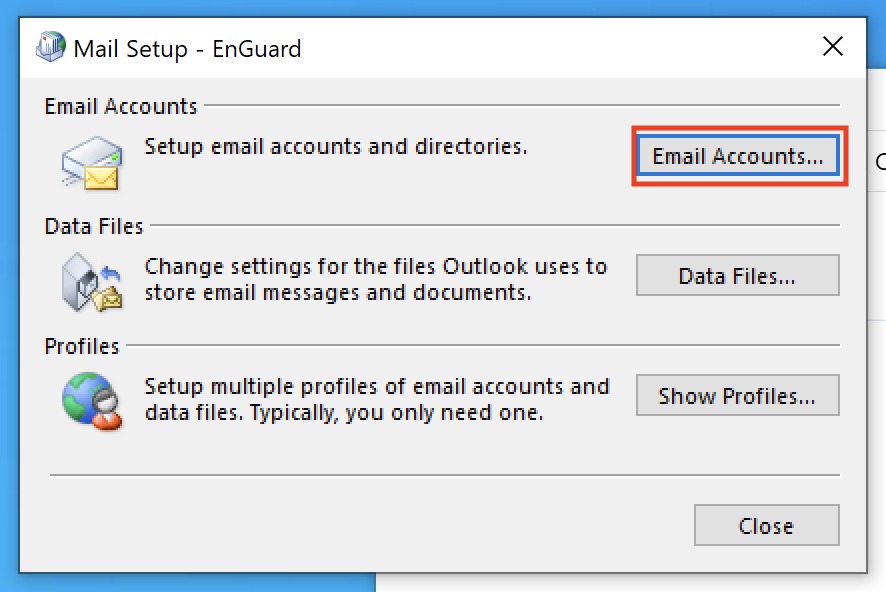The height and width of the screenshot is (592, 886).
Task: Click the horizontal separator above Close button
Action: coord(444,476)
